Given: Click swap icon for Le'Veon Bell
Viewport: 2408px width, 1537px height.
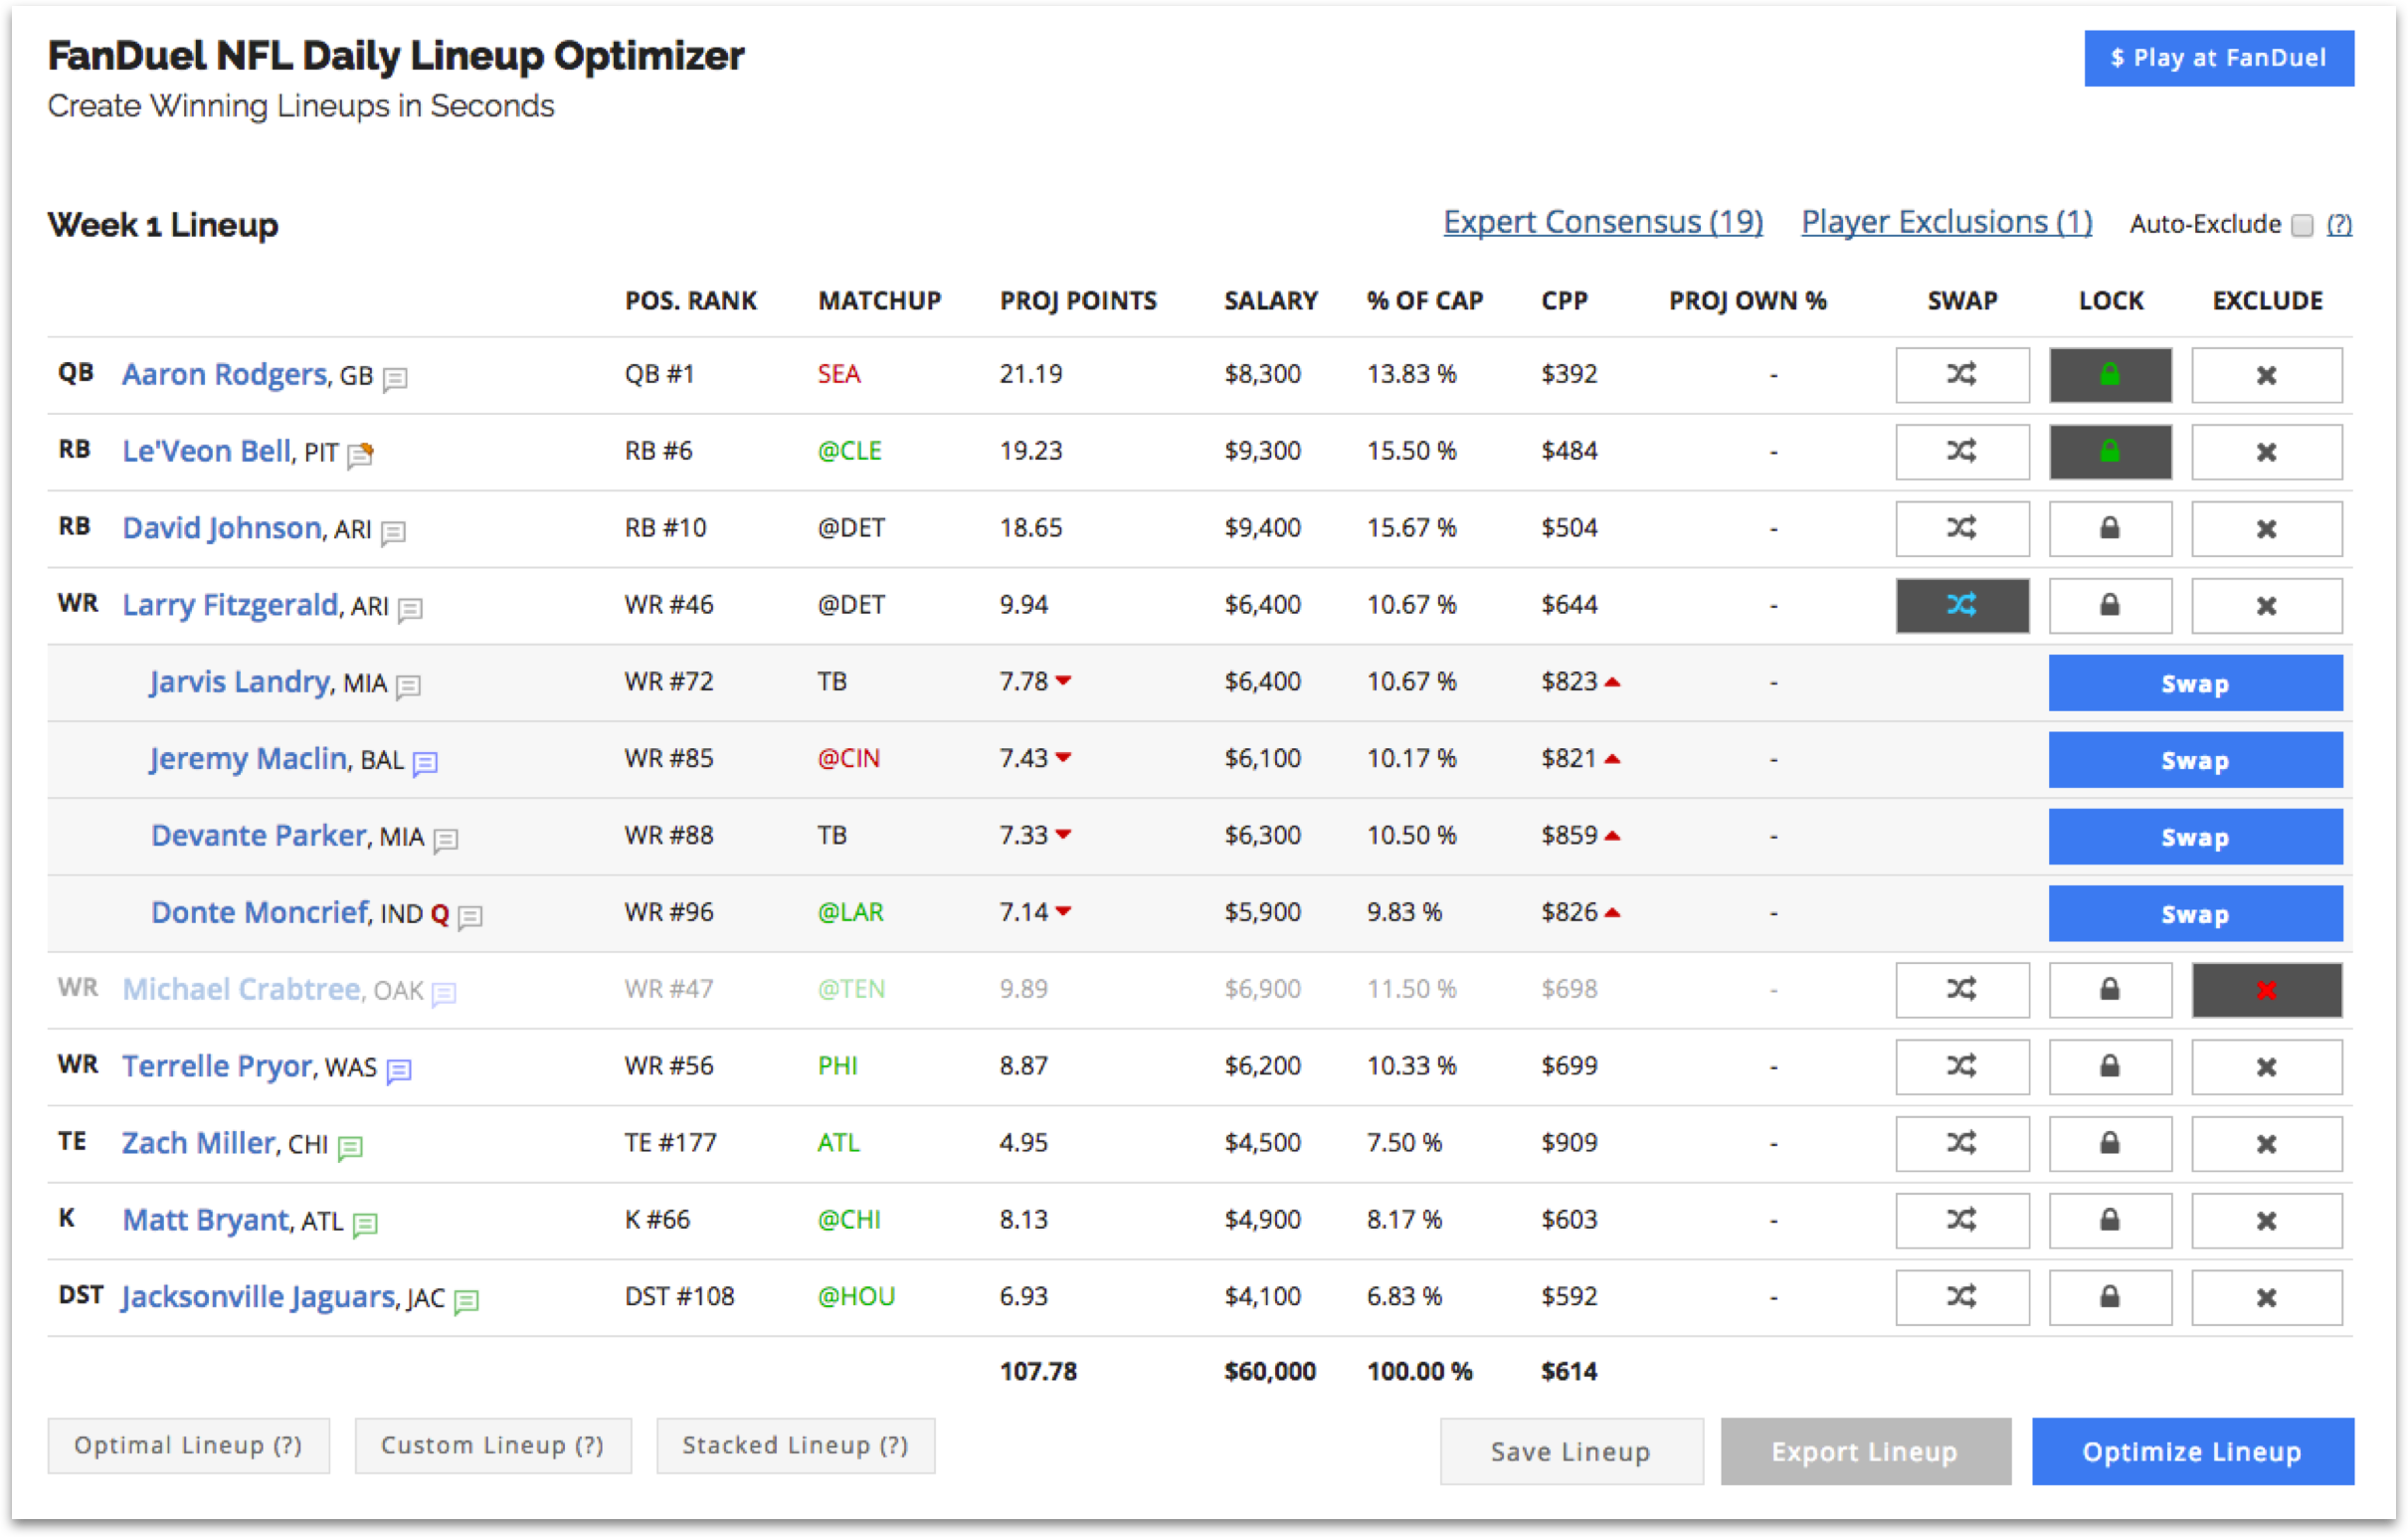Looking at the screenshot, I should click(1962, 452).
